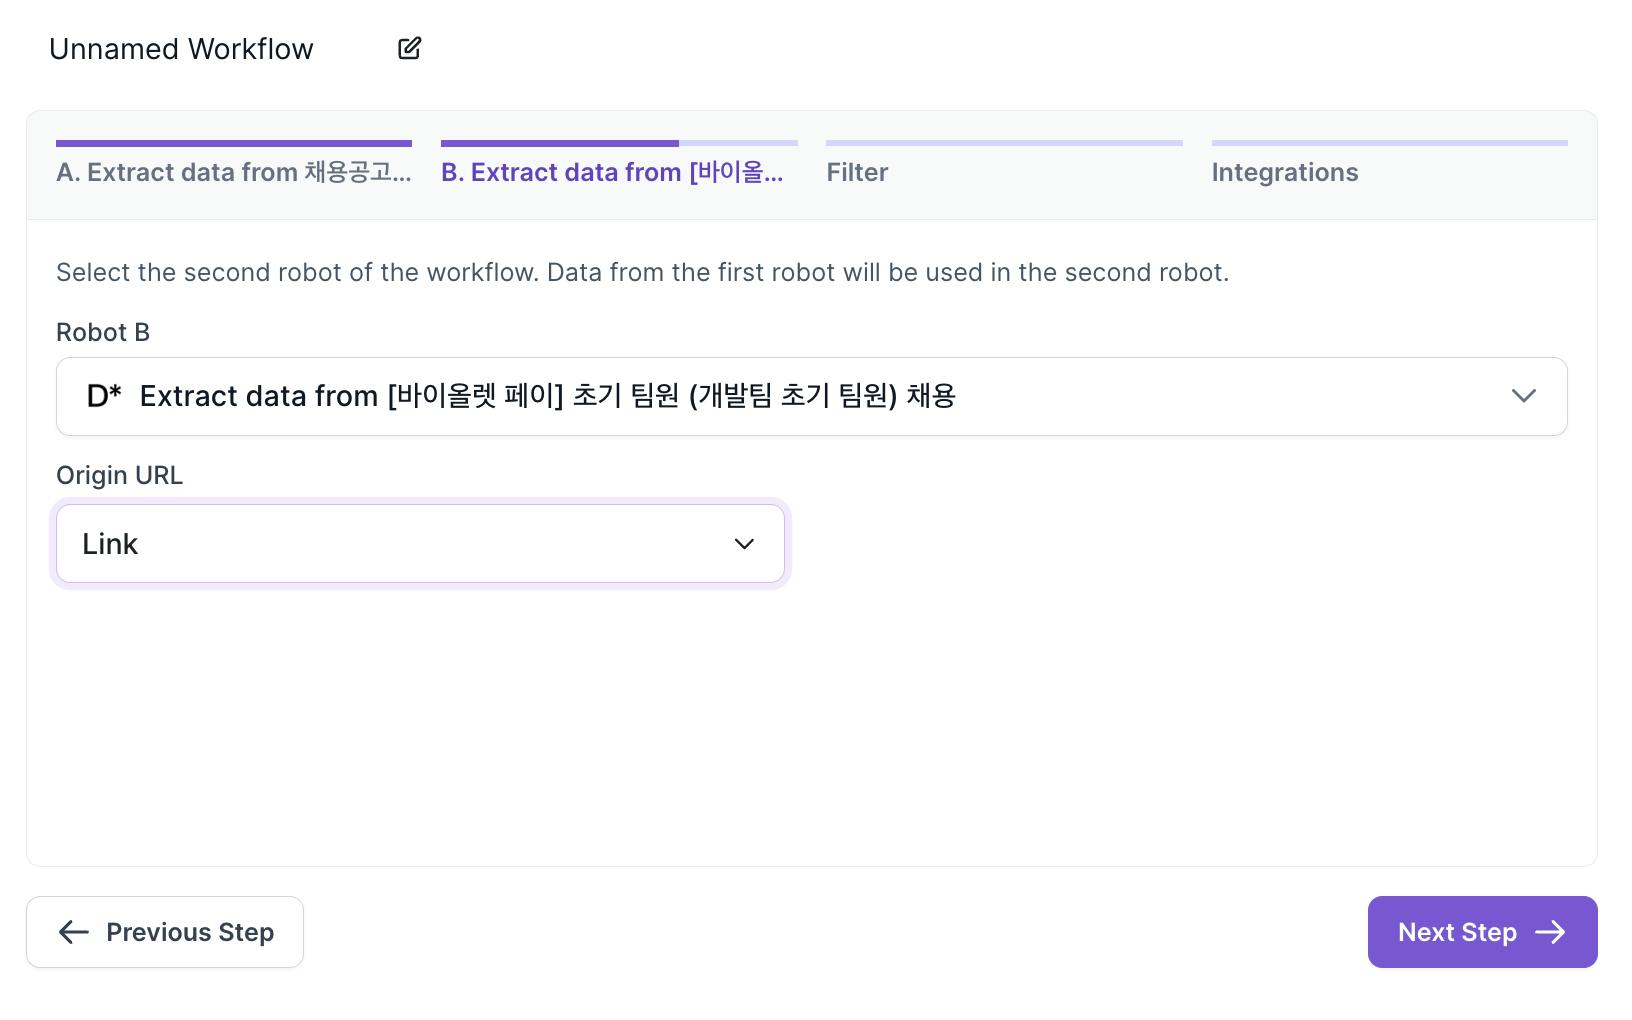Open the Robot B dropdown
Viewport: 1632px width, 1020px height.
811,396
